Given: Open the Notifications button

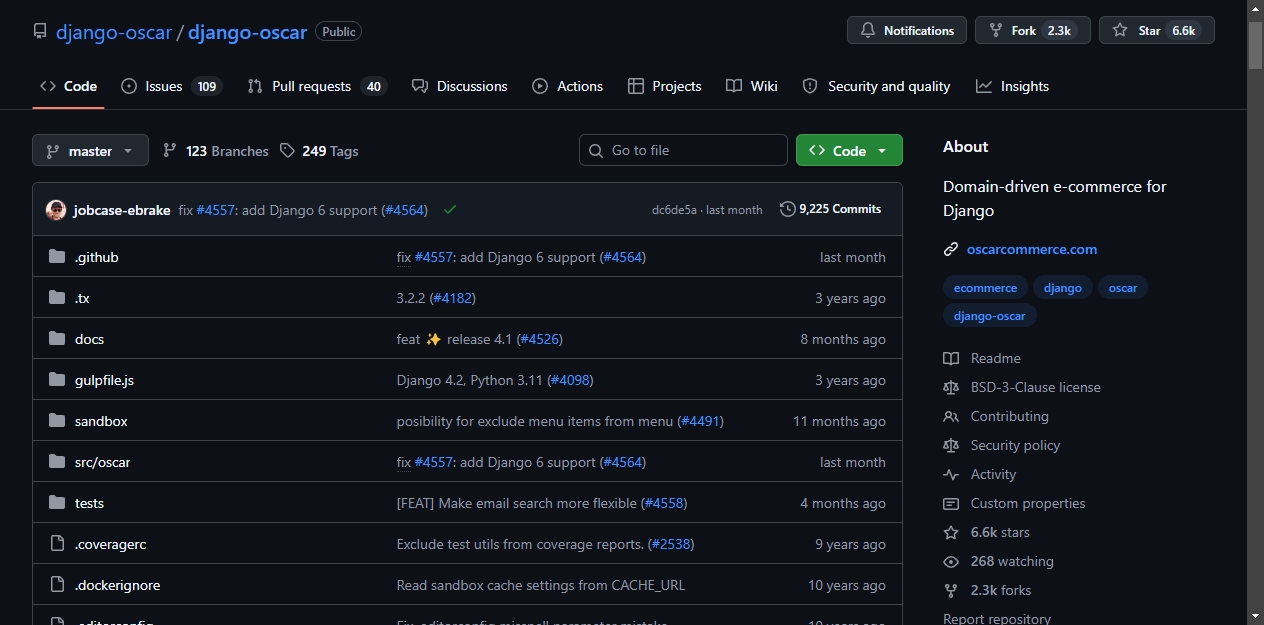Looking at the screenshot, I should (907, 30).
